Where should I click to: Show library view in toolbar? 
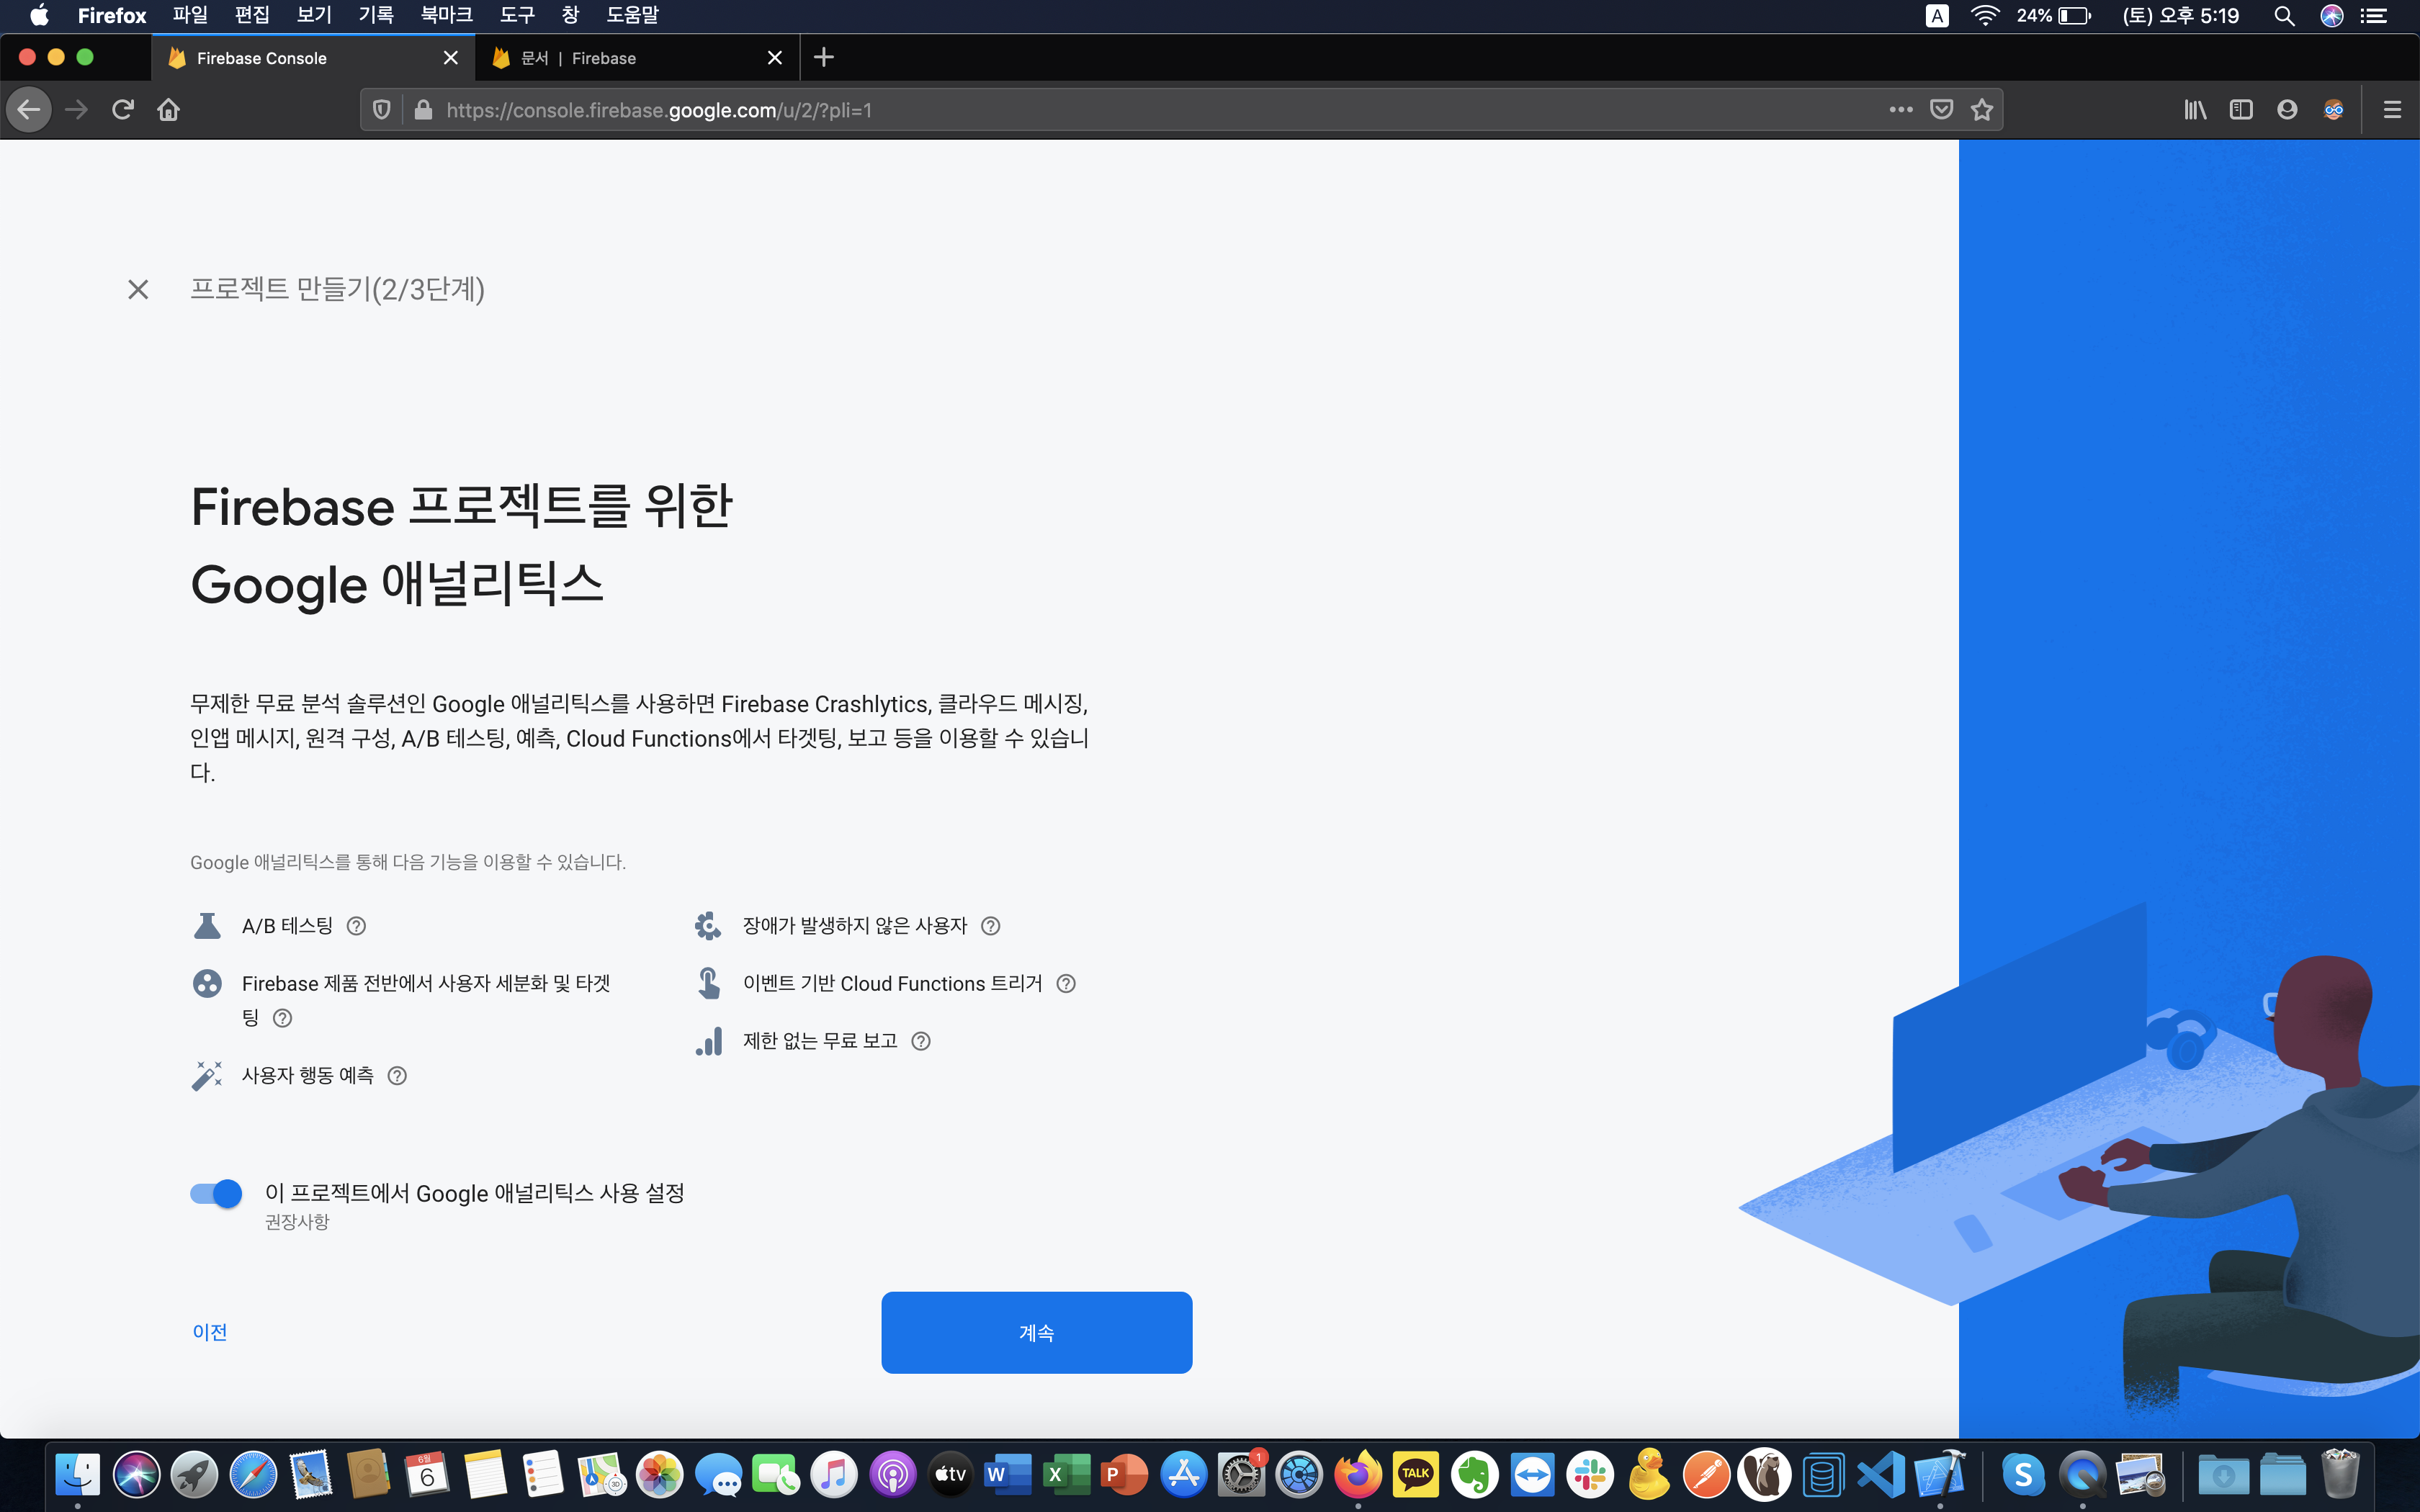tap(2195, 110)
